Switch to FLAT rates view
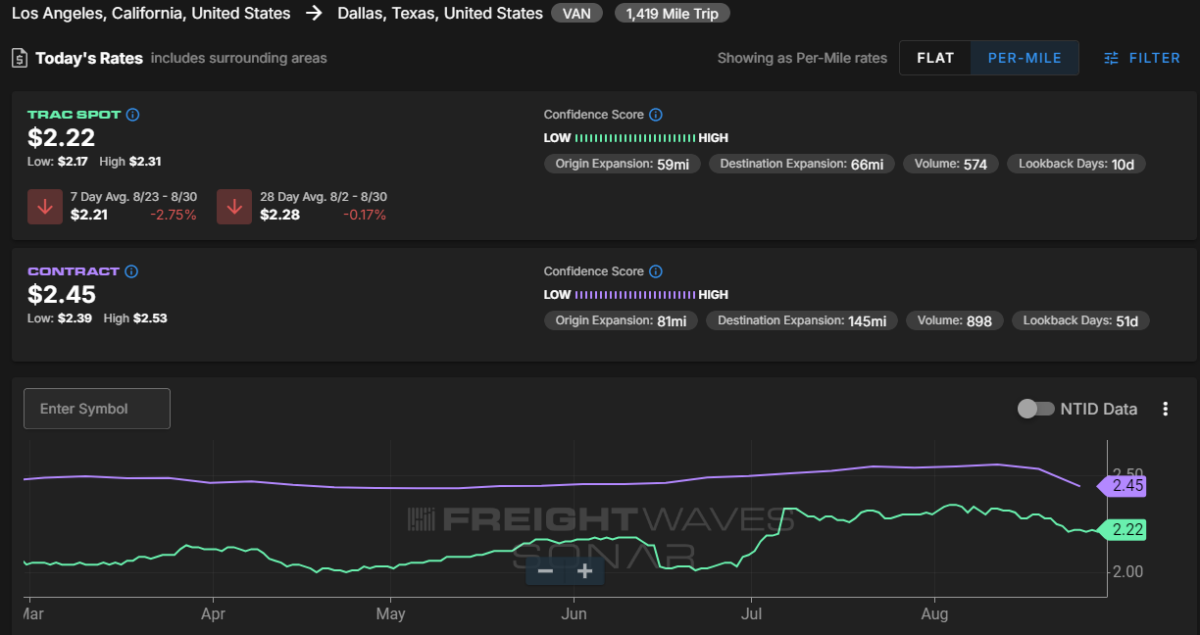Image resolution: width=1200 pixels, height=635 pixels. (935, 58)
